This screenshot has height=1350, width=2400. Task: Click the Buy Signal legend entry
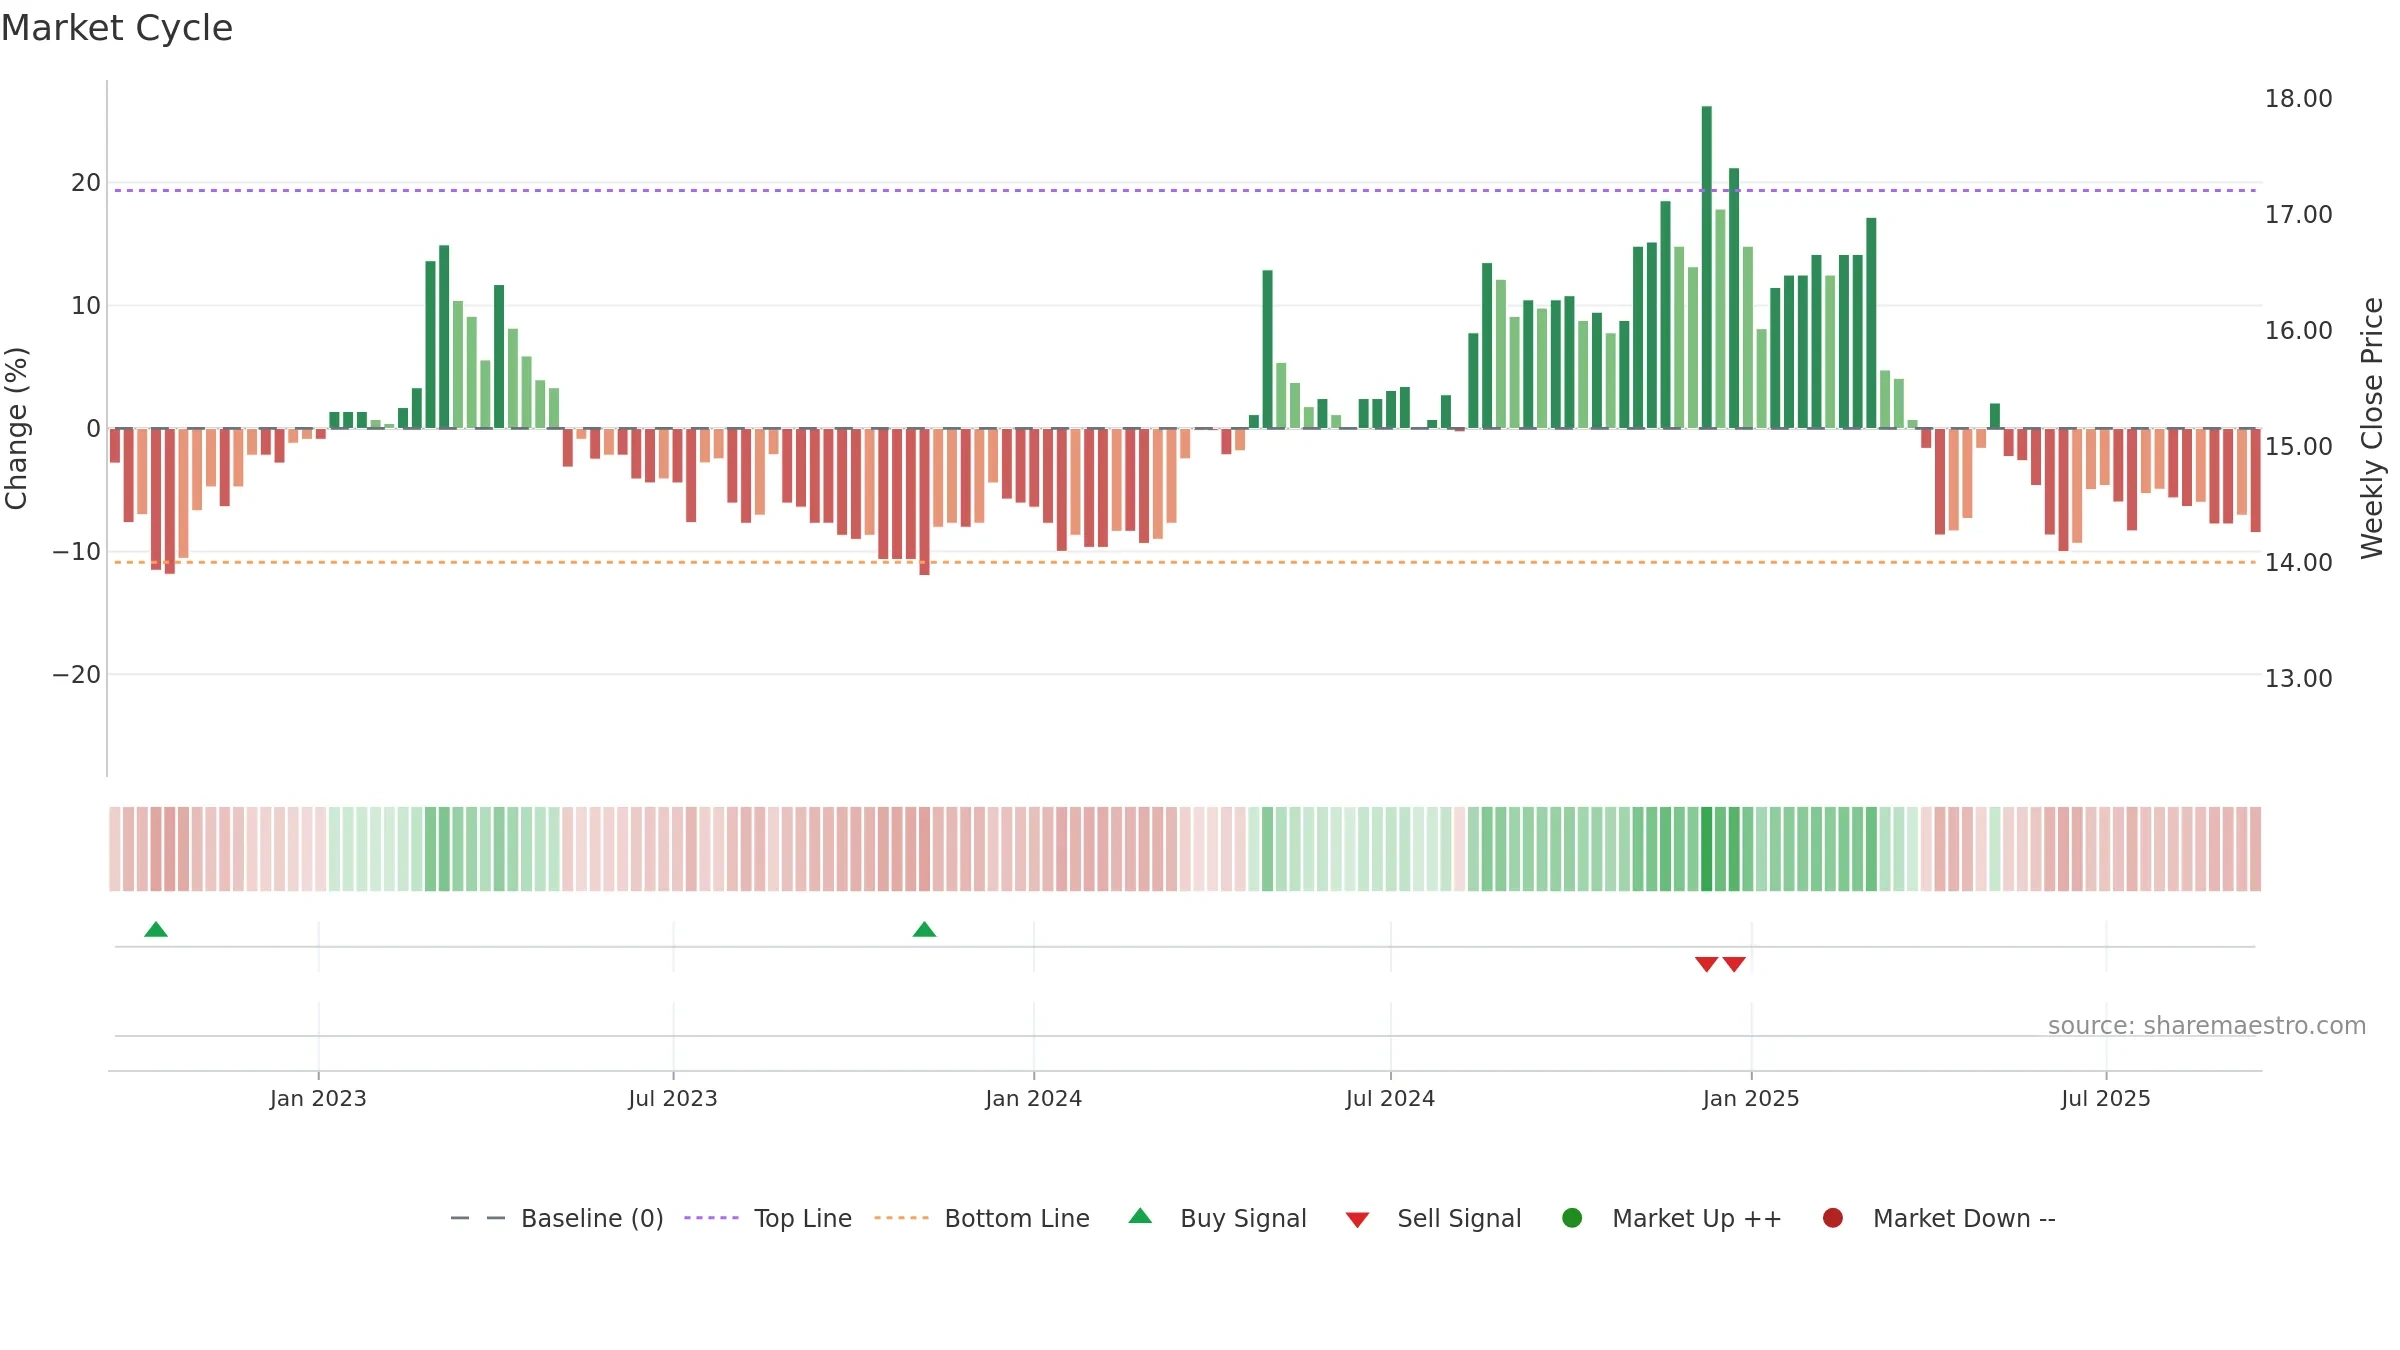tap(1217, 1218)
